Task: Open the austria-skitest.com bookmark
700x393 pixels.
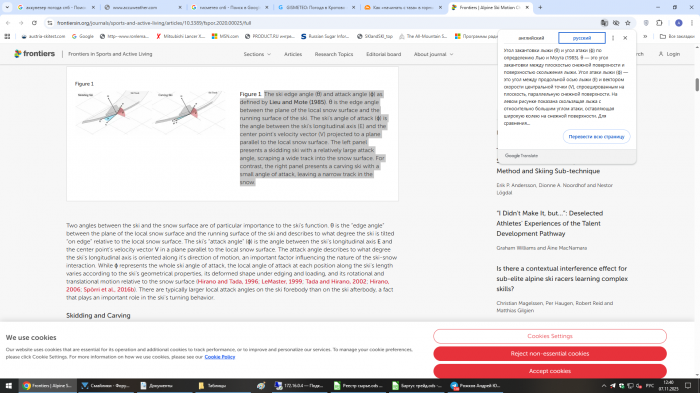Action: pyautogui.click(x=43, y=36)
